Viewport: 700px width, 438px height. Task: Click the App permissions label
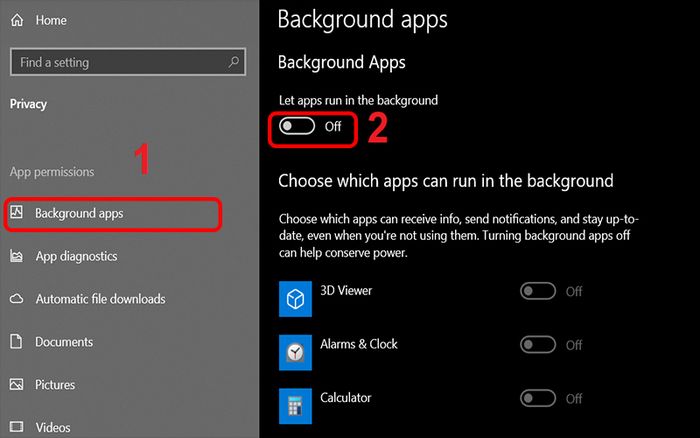tap(52, 172)
